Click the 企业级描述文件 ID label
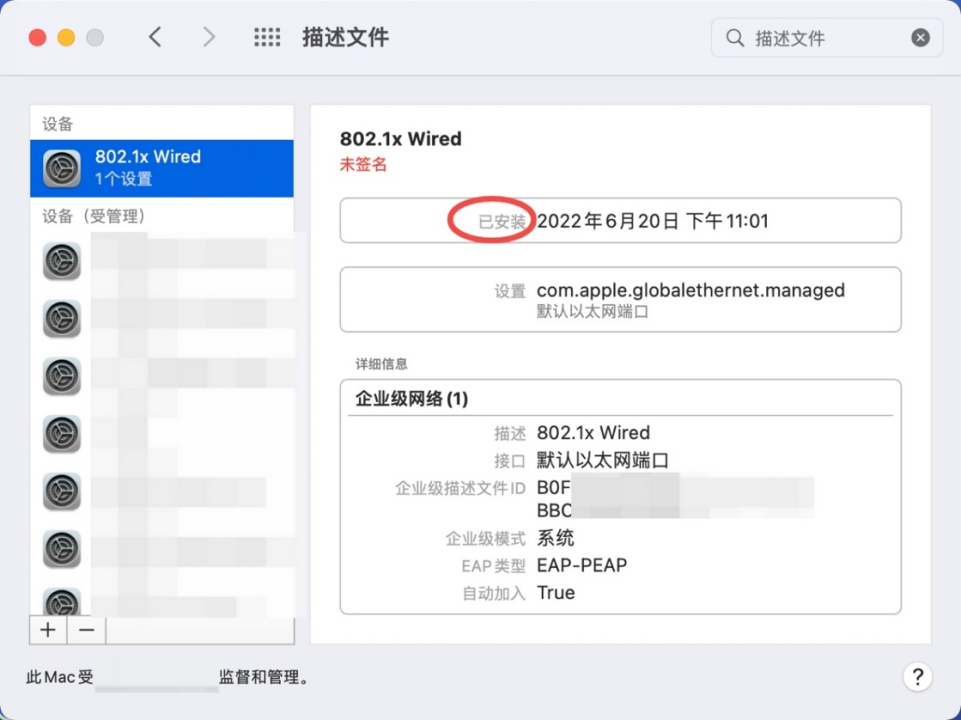 click(460, 488)
